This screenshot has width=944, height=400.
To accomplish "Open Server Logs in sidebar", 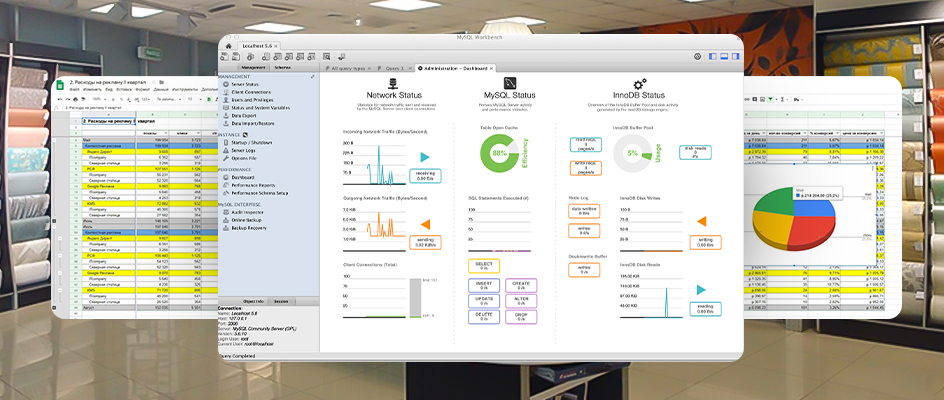I will (x=240, y=151).
